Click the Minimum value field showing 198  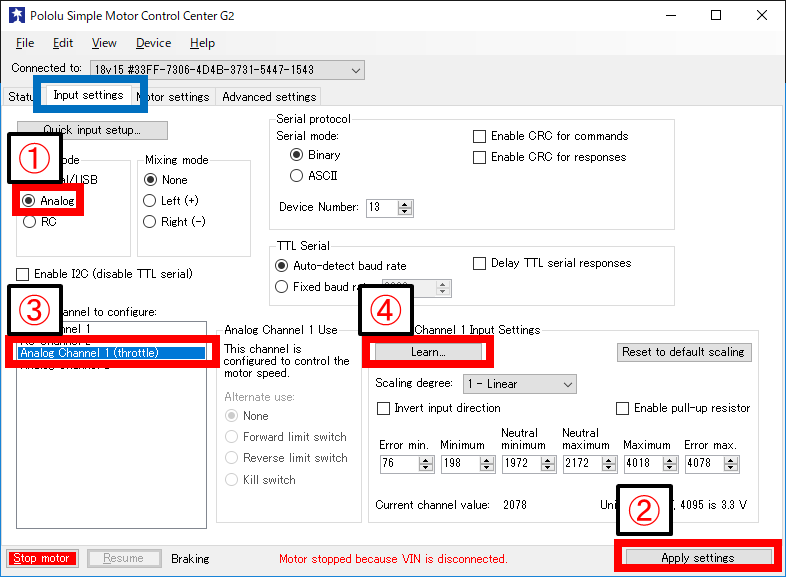pyautogui.click(x=461, y=464)
